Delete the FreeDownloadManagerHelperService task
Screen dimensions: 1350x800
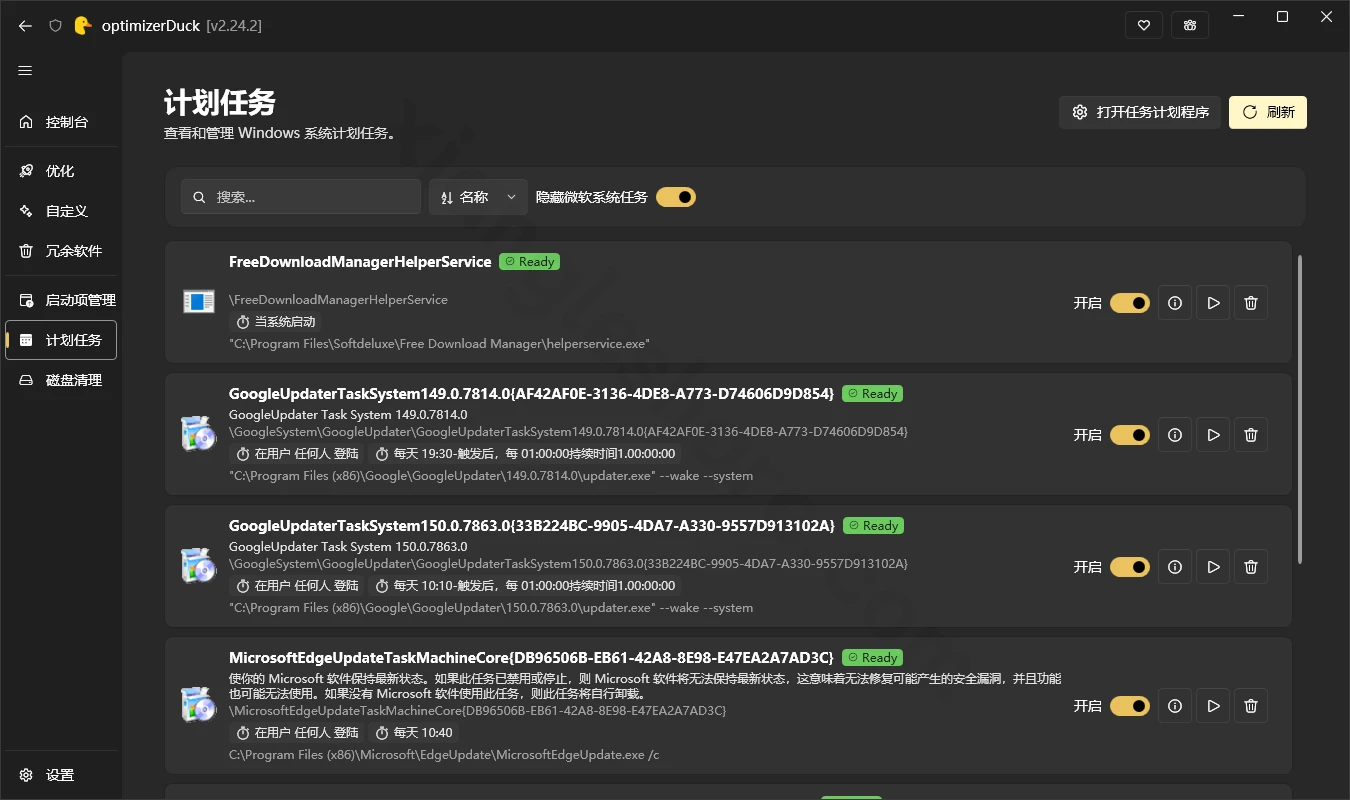tap(1251, 303)
